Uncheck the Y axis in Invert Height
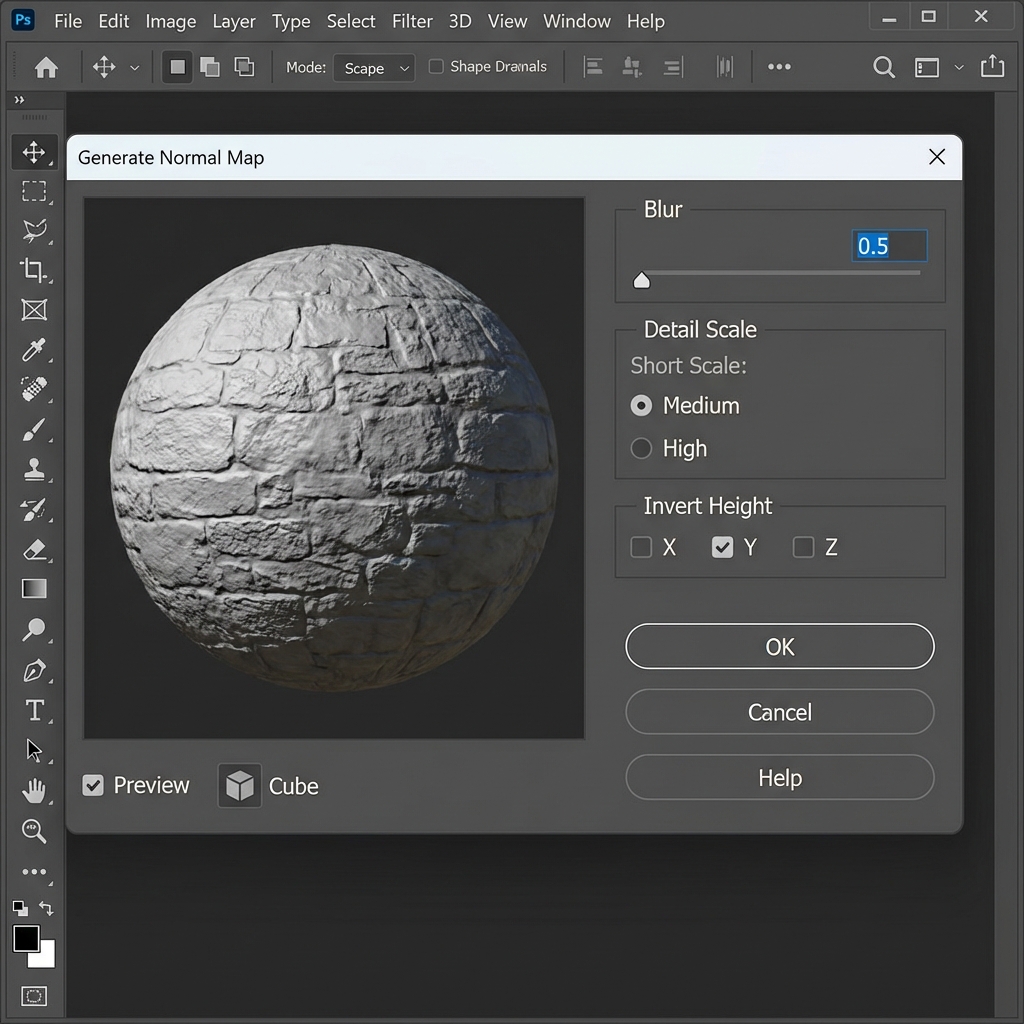 722,547
